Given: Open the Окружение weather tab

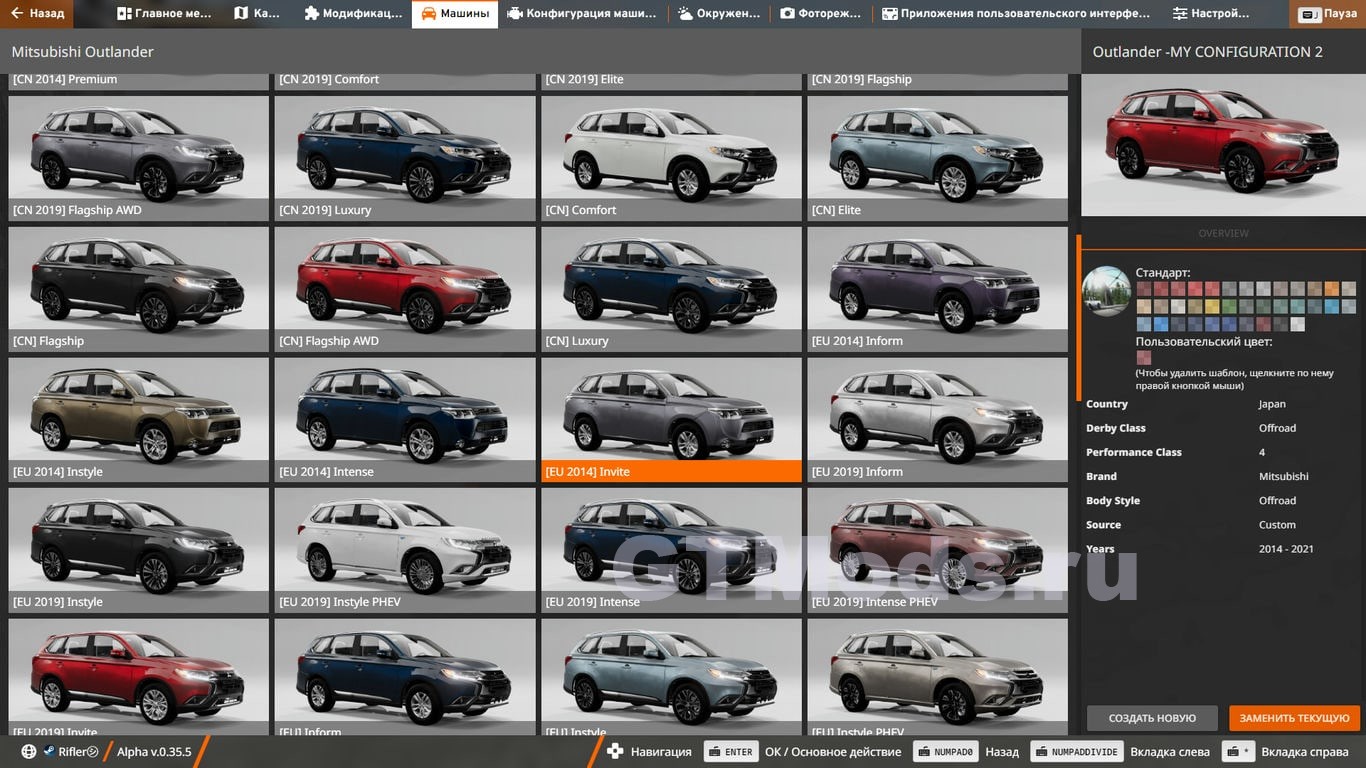Looking at the screenshot, I should [x=717, y=14].
